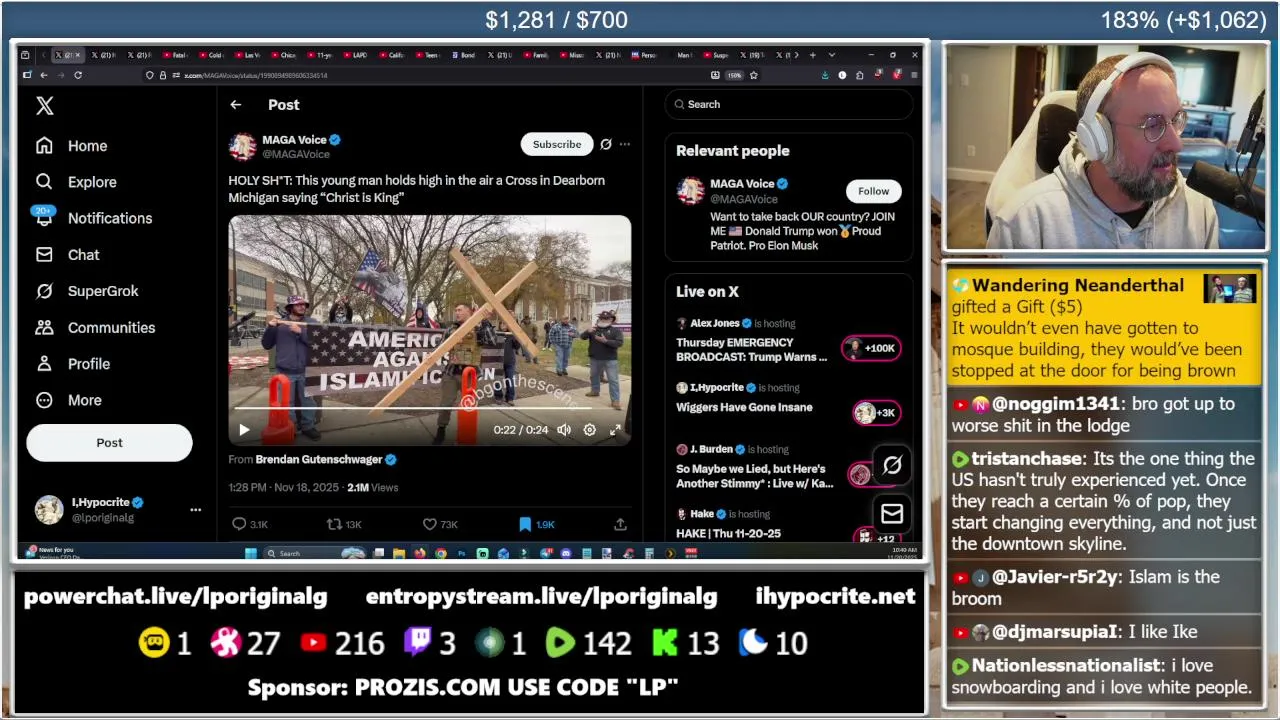Play the video in the post
The image size is (1280, 720).
(x=244, y=430)
